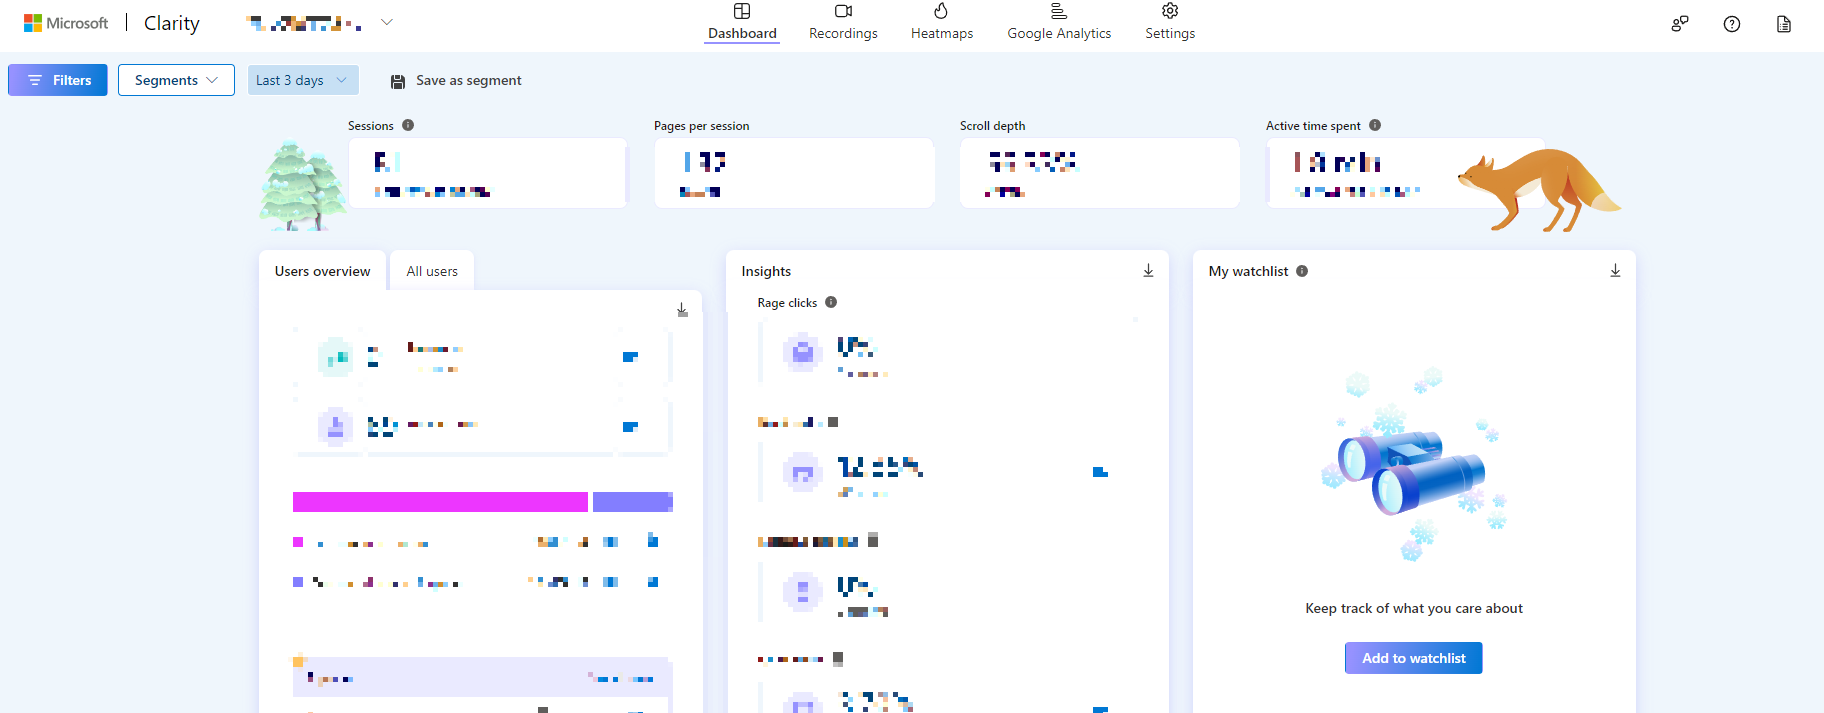Open the Pages per session card
This screenshot has height=713, width=1824.
click(x=794, y=173)
